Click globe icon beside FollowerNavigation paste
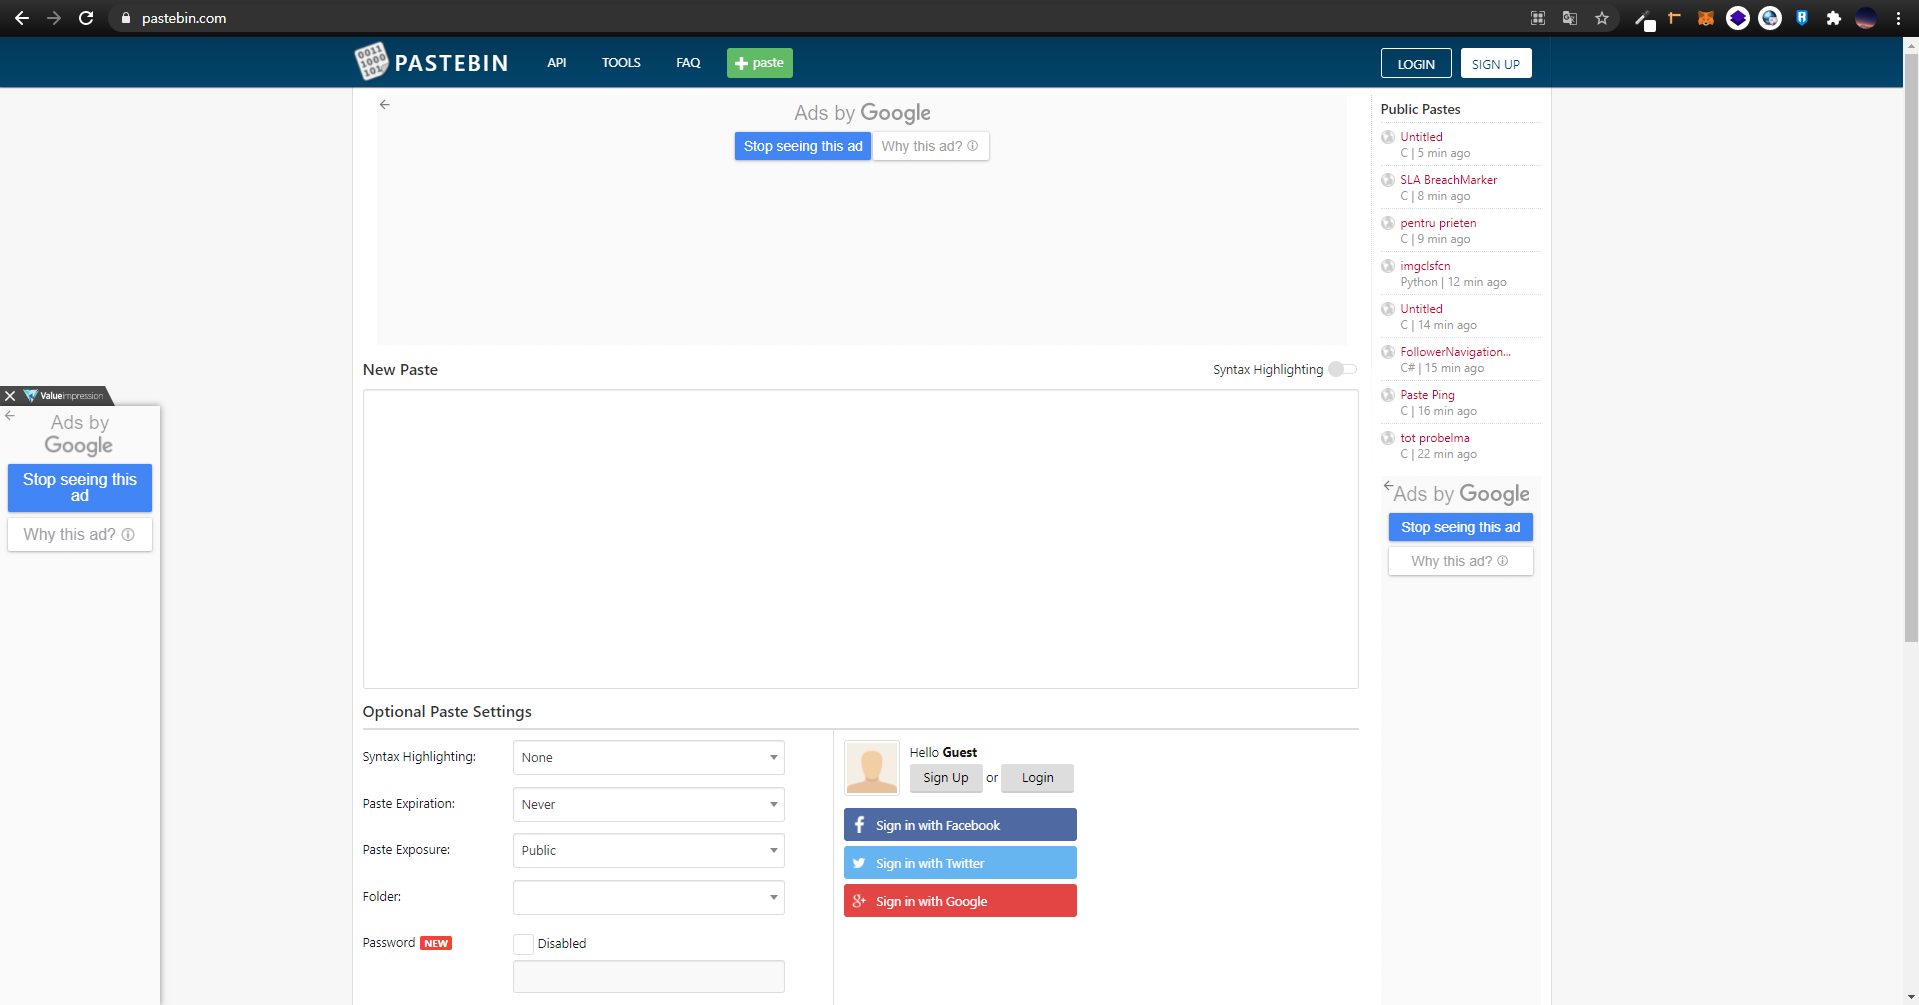The image size is (1919, 1005). 1388,352
